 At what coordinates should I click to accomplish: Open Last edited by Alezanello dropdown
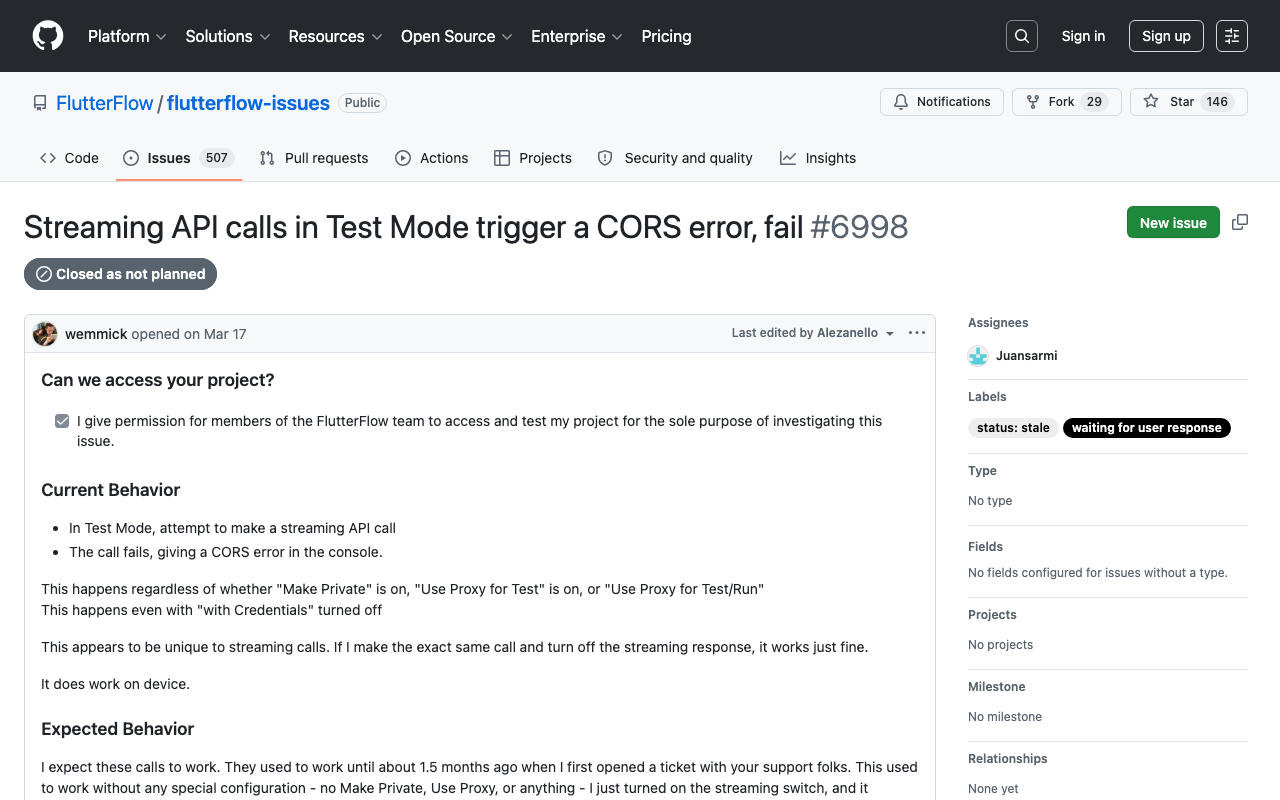click(813, 333)
